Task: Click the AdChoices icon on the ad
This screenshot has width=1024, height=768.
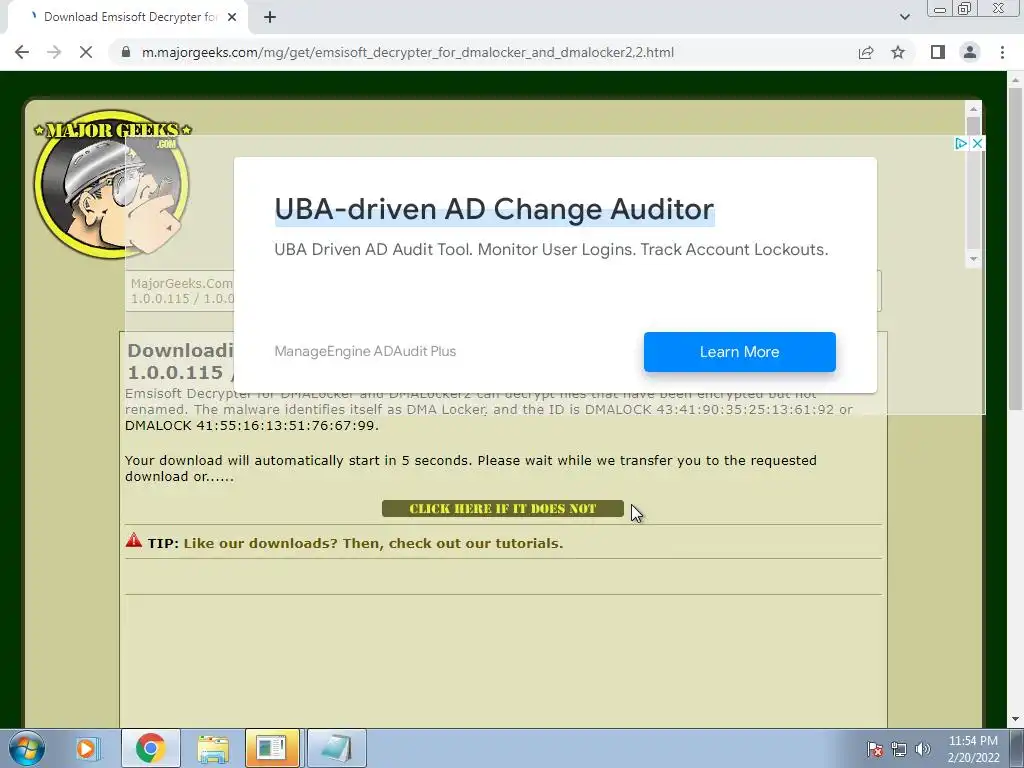Action: coord(961,144)
